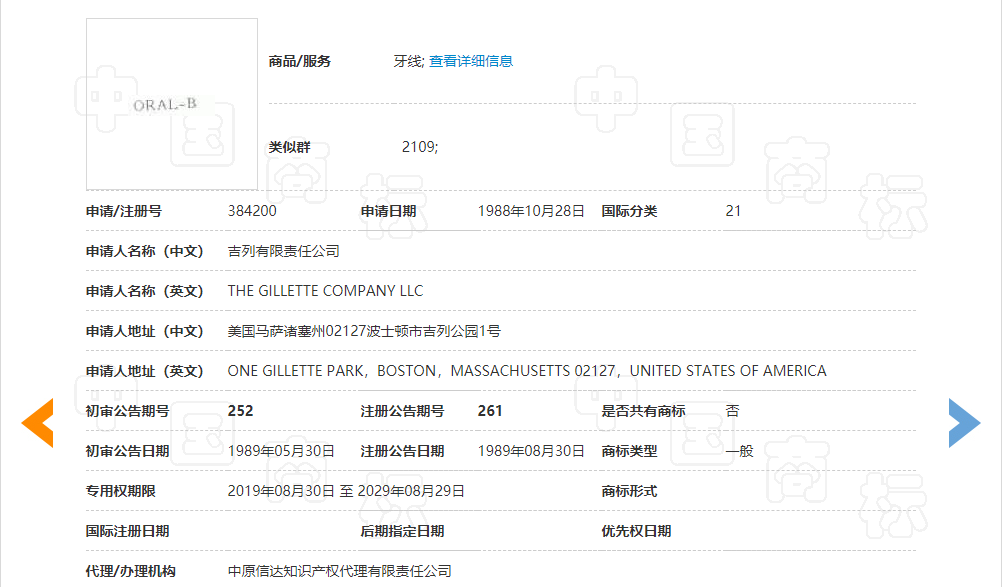This screenshot has width=1004, height=587.
Task: Click the 是否共有商标 label
Action: tap(643, 411)
